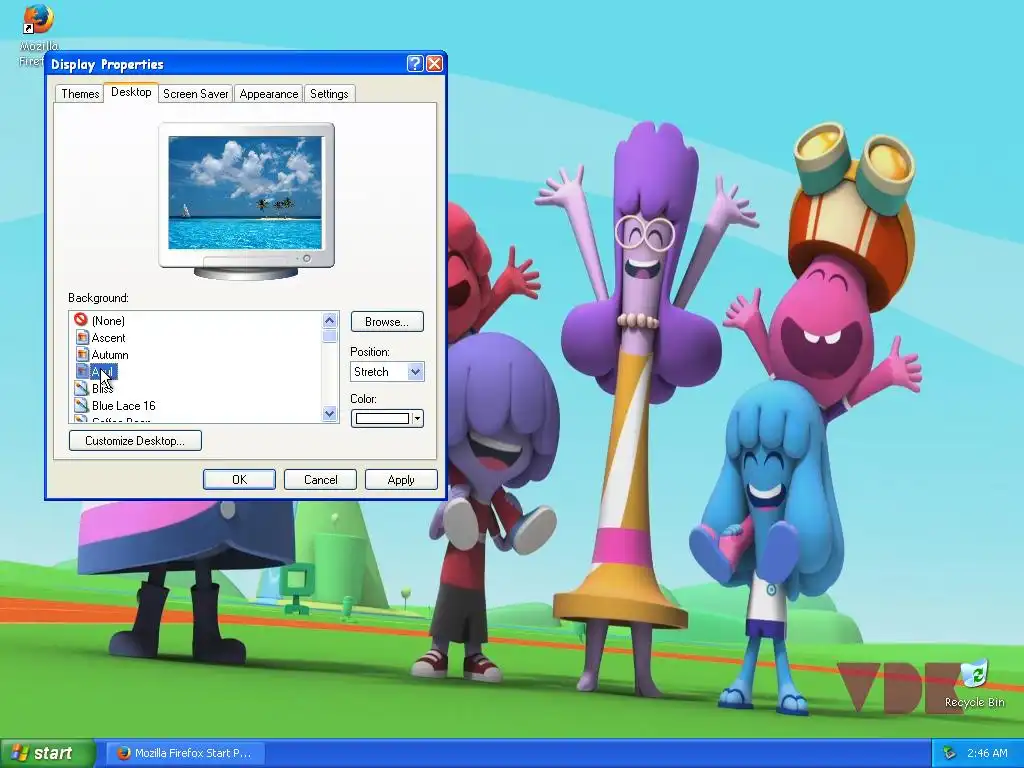The height and width of the screenshot is (768, 1024).
Task: Click the Cancel button
Action: coord(321,479)
